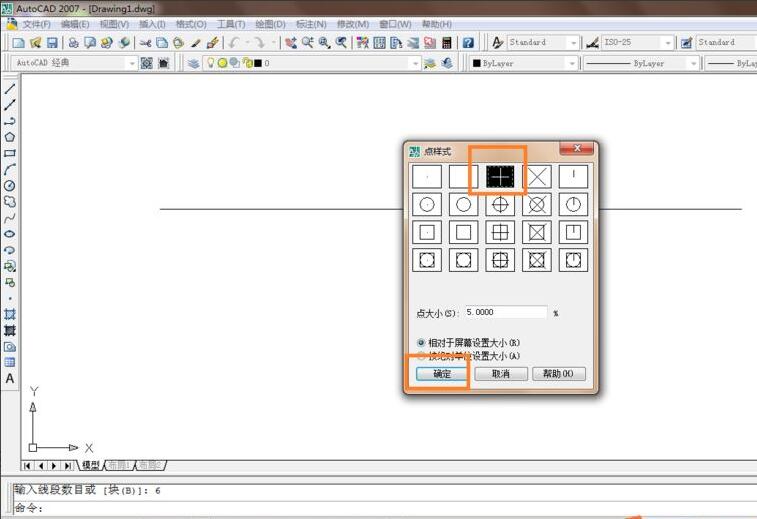Screen dimensions: 757x519
Task: Save the drawing with the floppy icon
Action: [52, 43]
